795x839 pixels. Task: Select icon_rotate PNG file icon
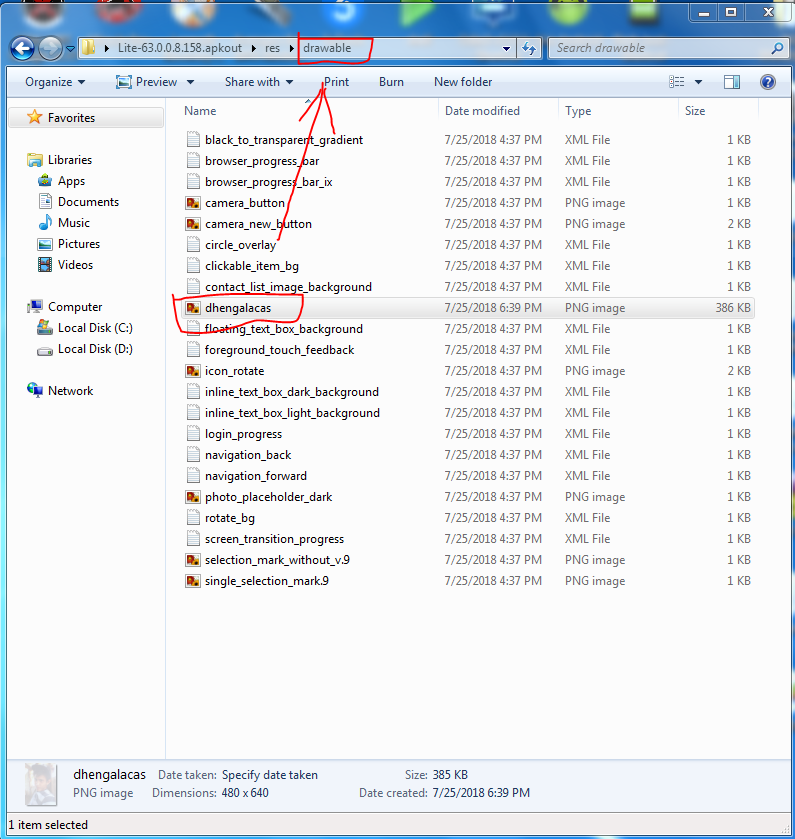[193, 371]
